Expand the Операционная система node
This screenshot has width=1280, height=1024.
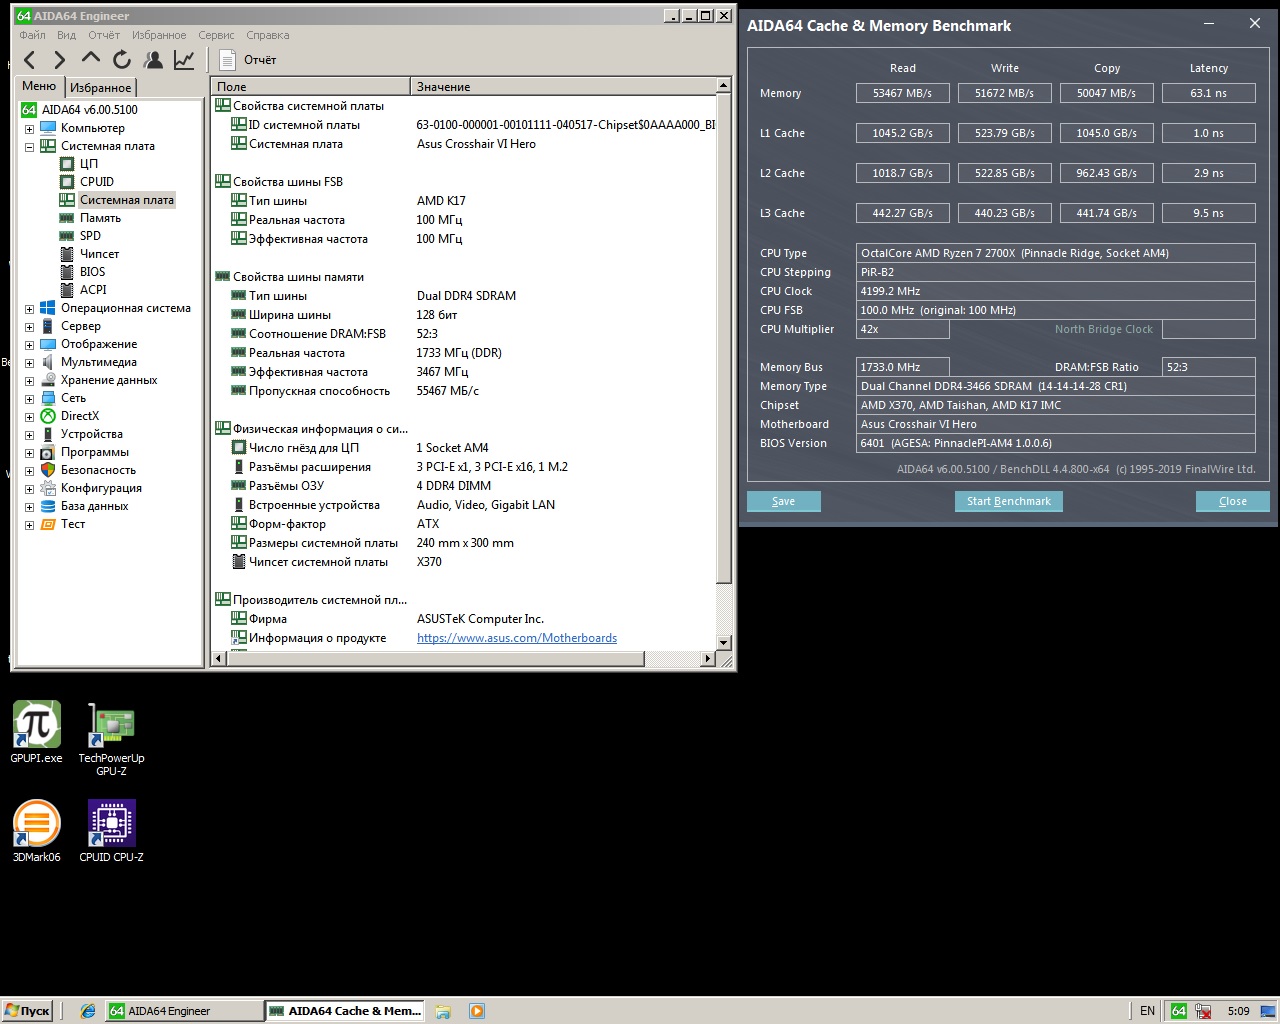click(x=29, y=309)
